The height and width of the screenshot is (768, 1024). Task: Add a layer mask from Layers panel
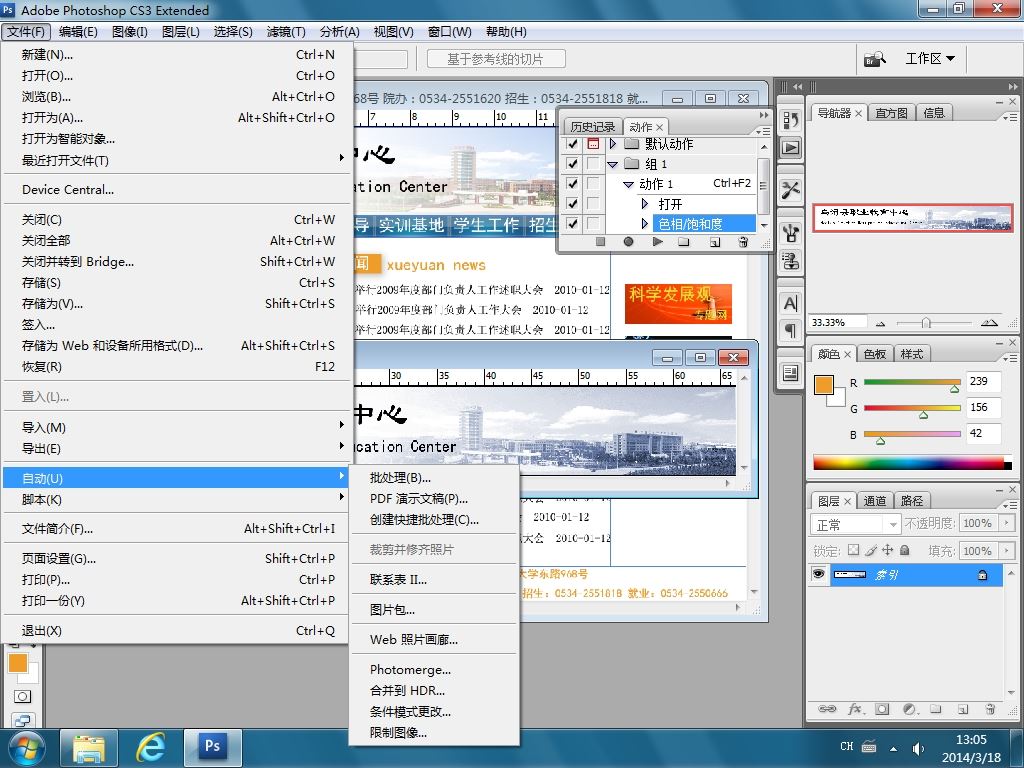(x=882, y=709)
